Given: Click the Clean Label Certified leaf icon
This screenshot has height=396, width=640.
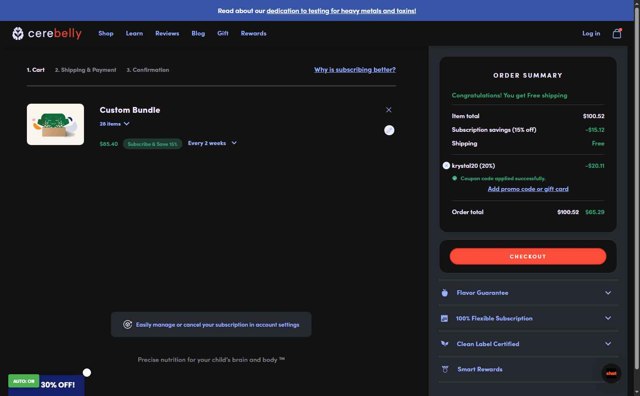Looking at the screenshot, I should point(444,344).
